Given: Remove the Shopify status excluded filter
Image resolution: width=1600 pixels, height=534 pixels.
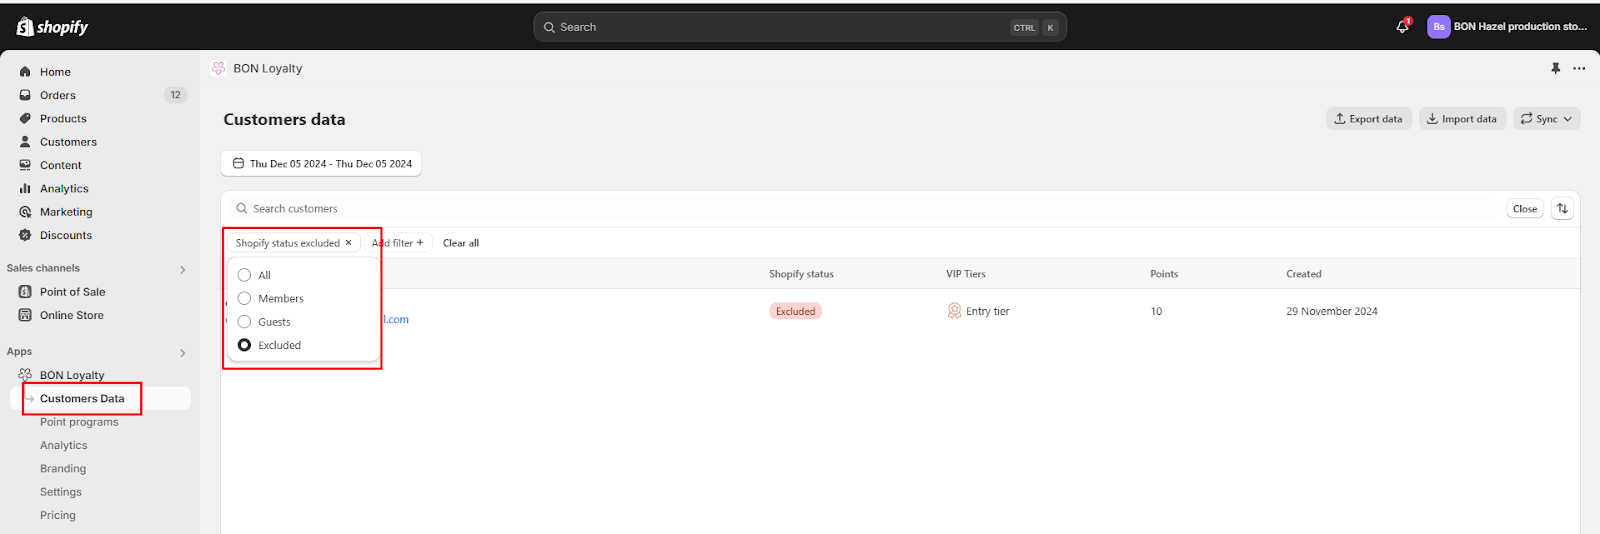Looking at the screenshot, I should point(348,243).
